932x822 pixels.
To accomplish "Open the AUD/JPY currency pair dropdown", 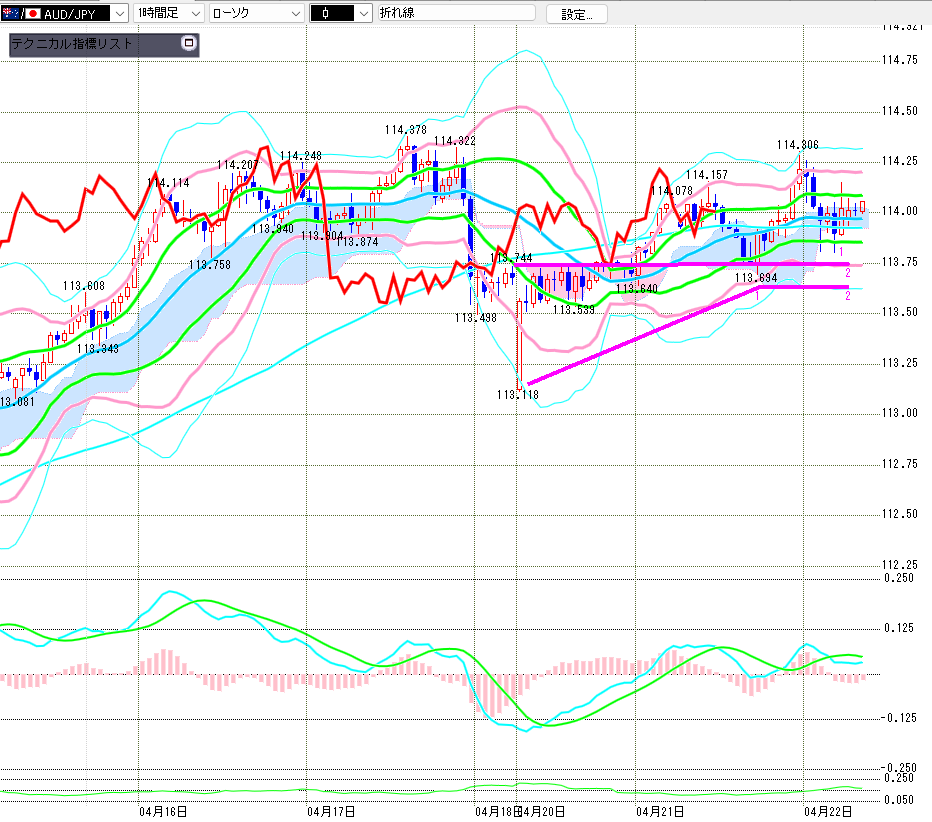I will pyautogui.click(x=119, y=13).
